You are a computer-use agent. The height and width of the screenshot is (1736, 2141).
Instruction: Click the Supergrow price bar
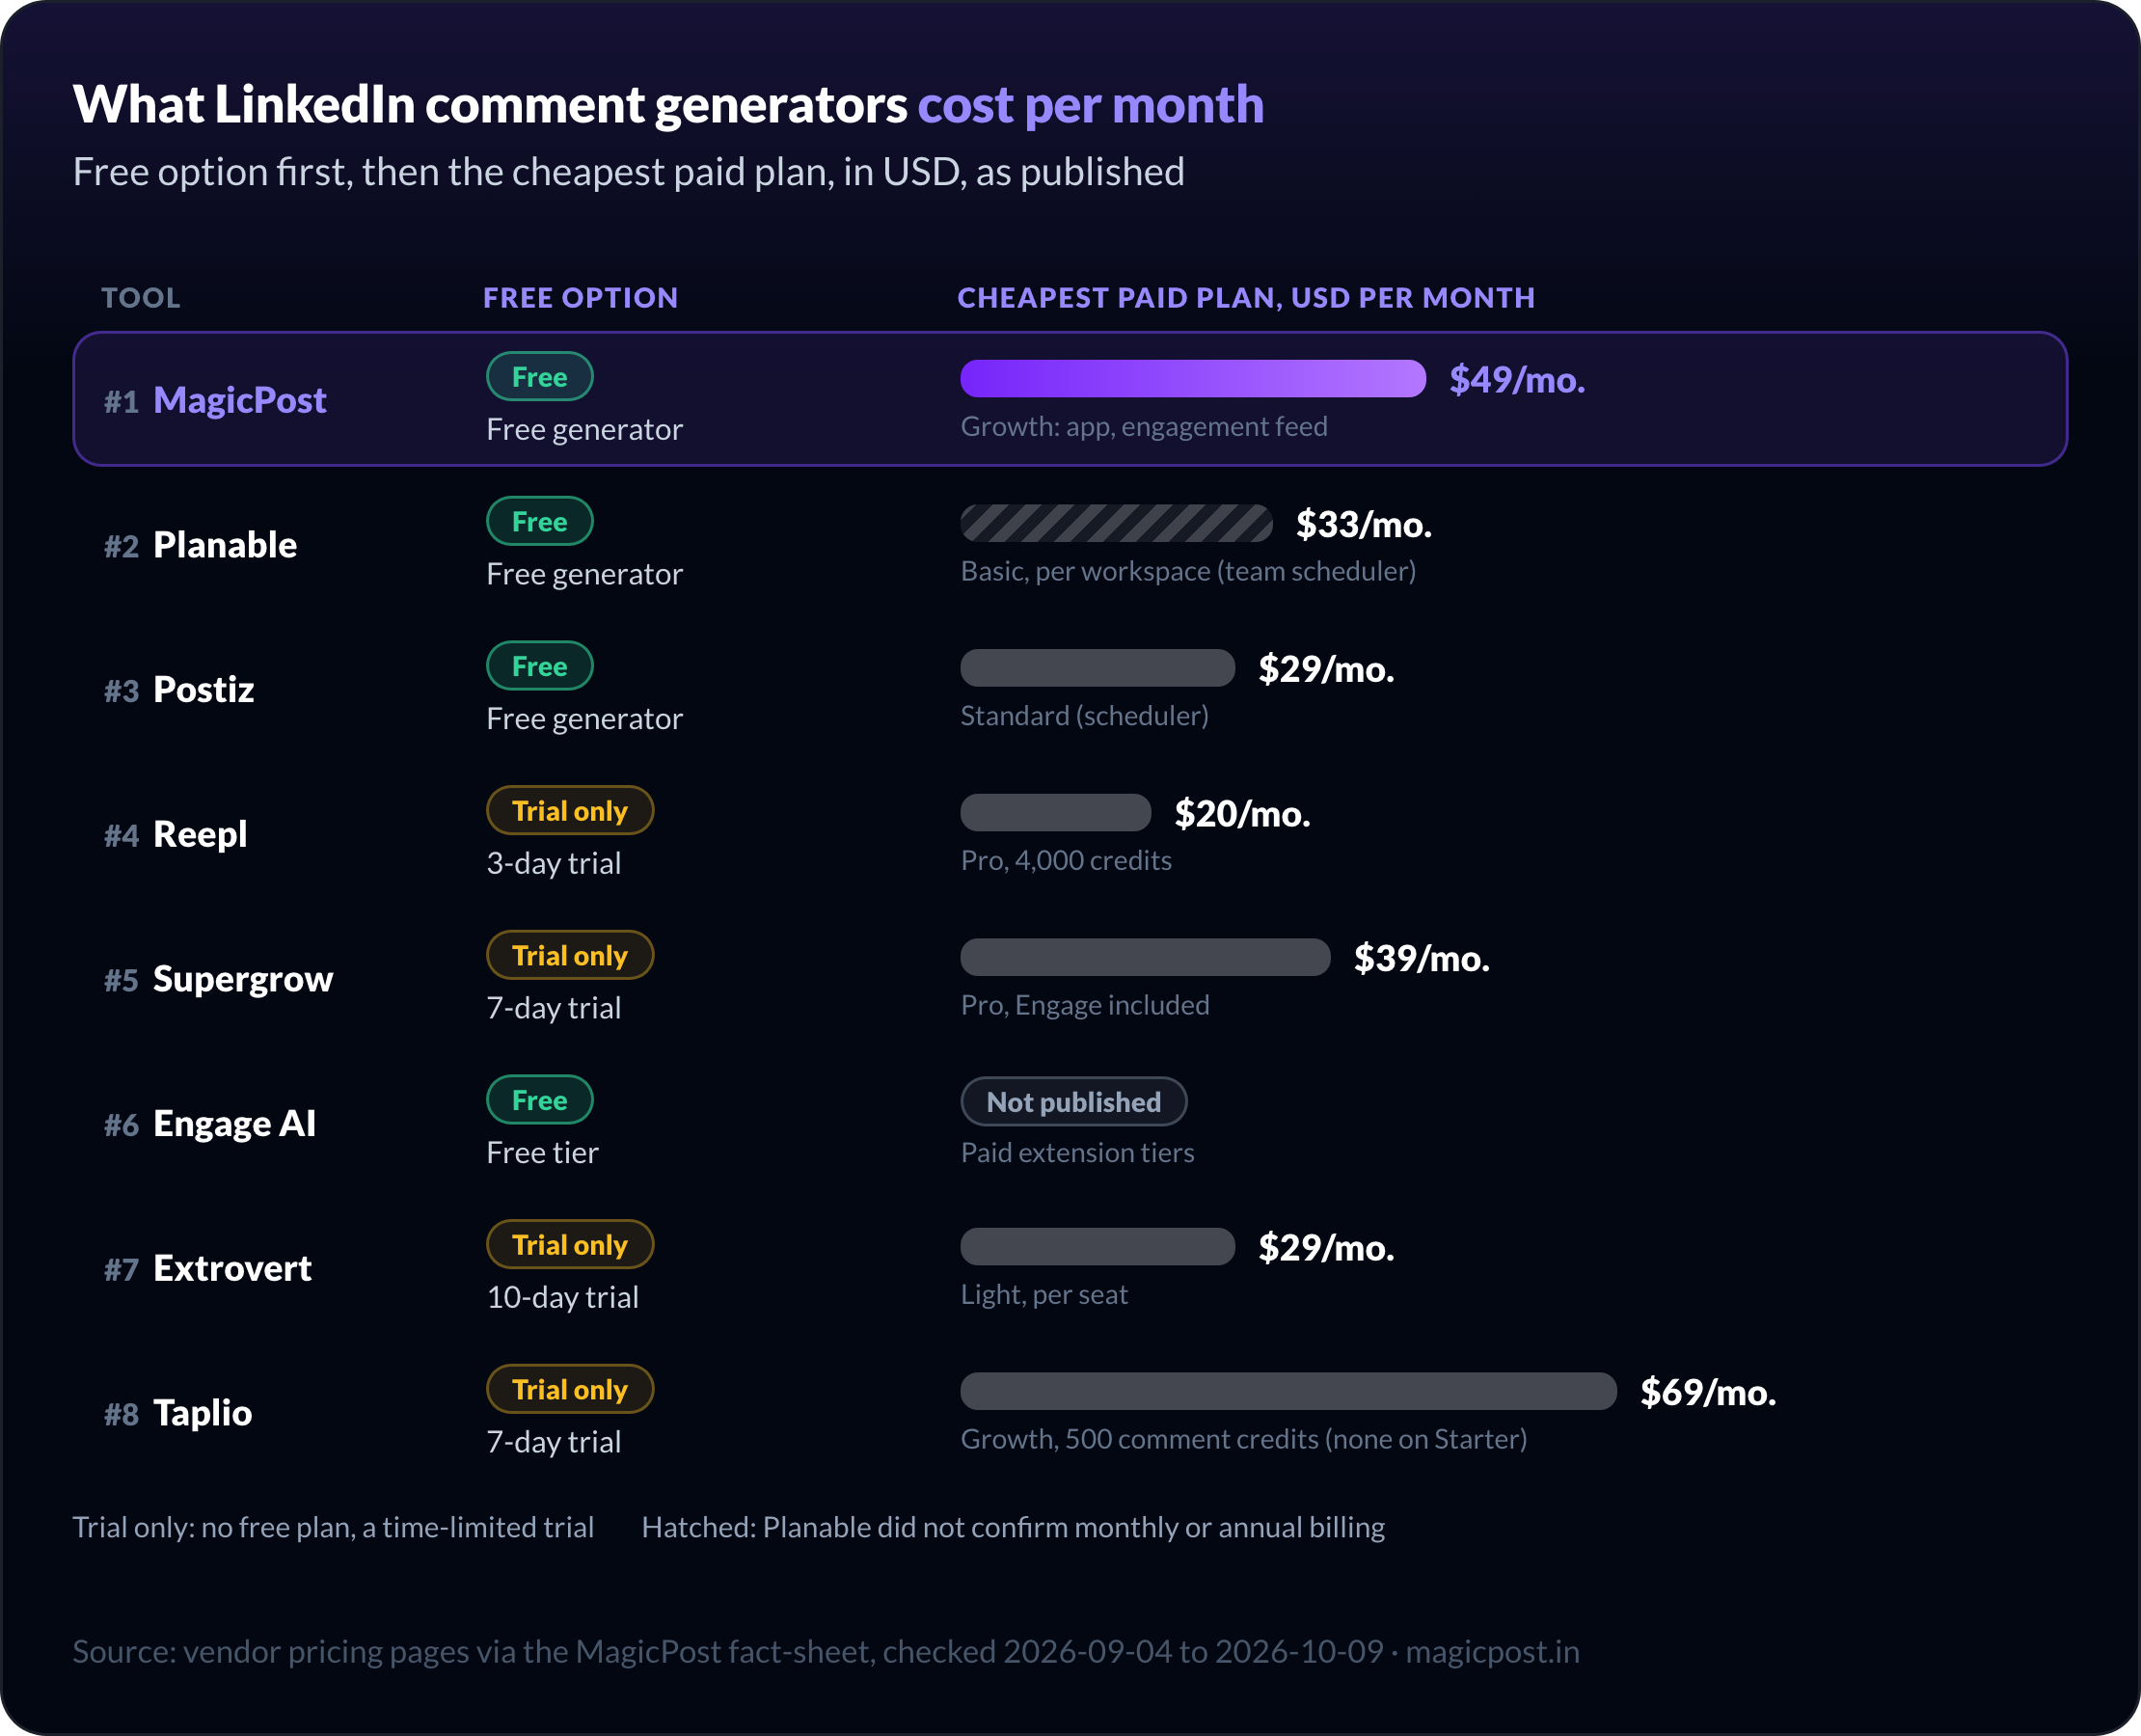[x=1146, y=957]
